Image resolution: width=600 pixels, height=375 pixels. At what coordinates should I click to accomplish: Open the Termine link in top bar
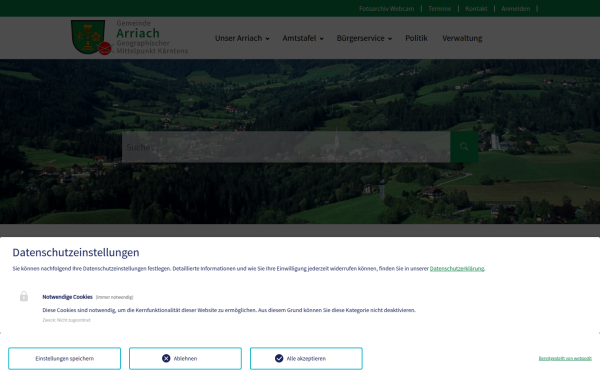440,8
